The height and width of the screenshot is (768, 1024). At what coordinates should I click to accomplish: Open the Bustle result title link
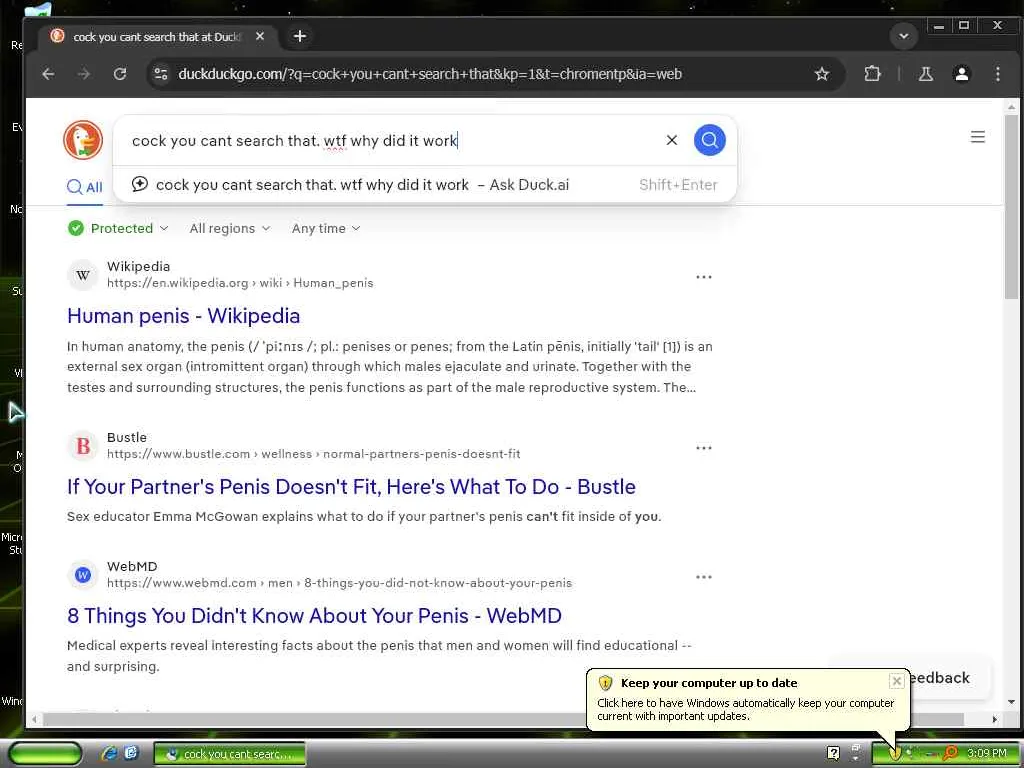(x=351, y=487)
